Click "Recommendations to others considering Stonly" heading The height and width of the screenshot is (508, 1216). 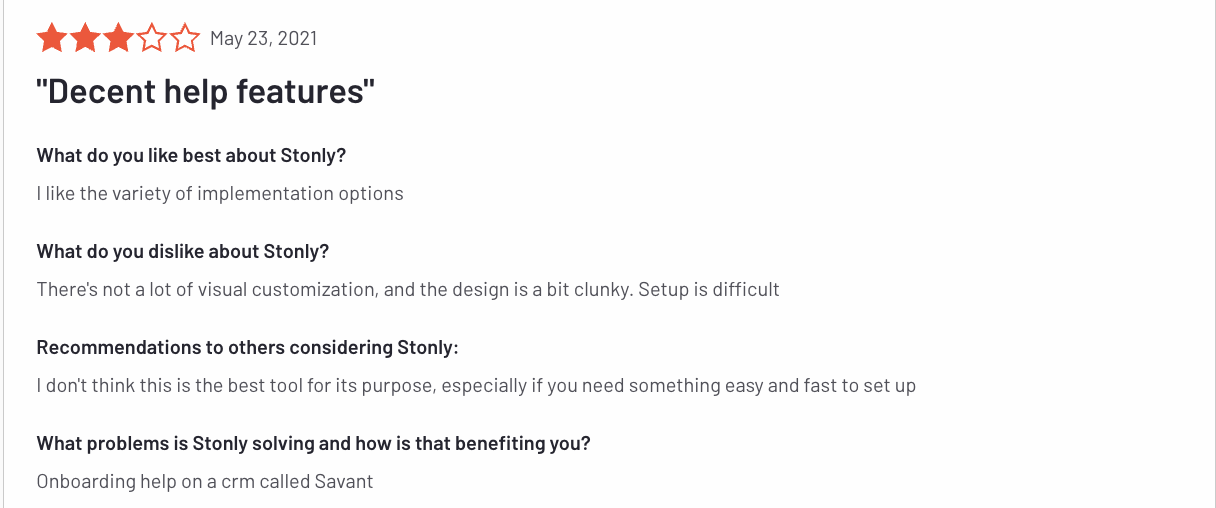tap(248, 347)
